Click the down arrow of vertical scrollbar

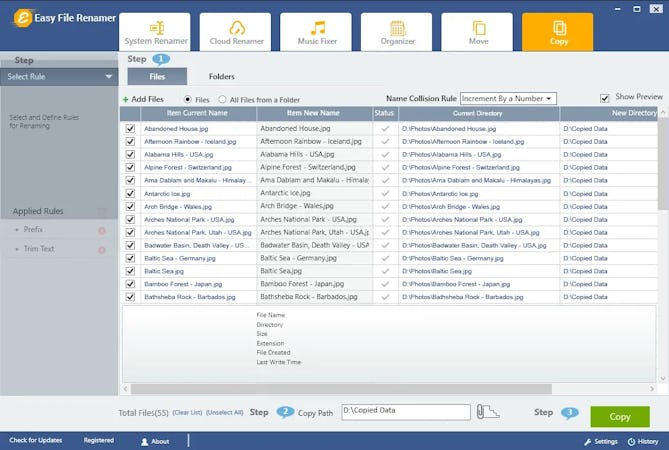point(663,378)
